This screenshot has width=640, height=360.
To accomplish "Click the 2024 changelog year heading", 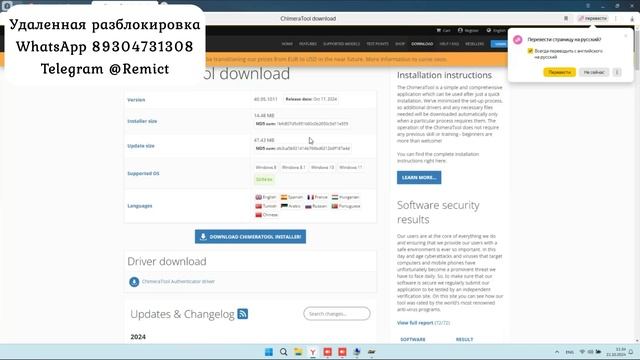I will pos(138,337).
